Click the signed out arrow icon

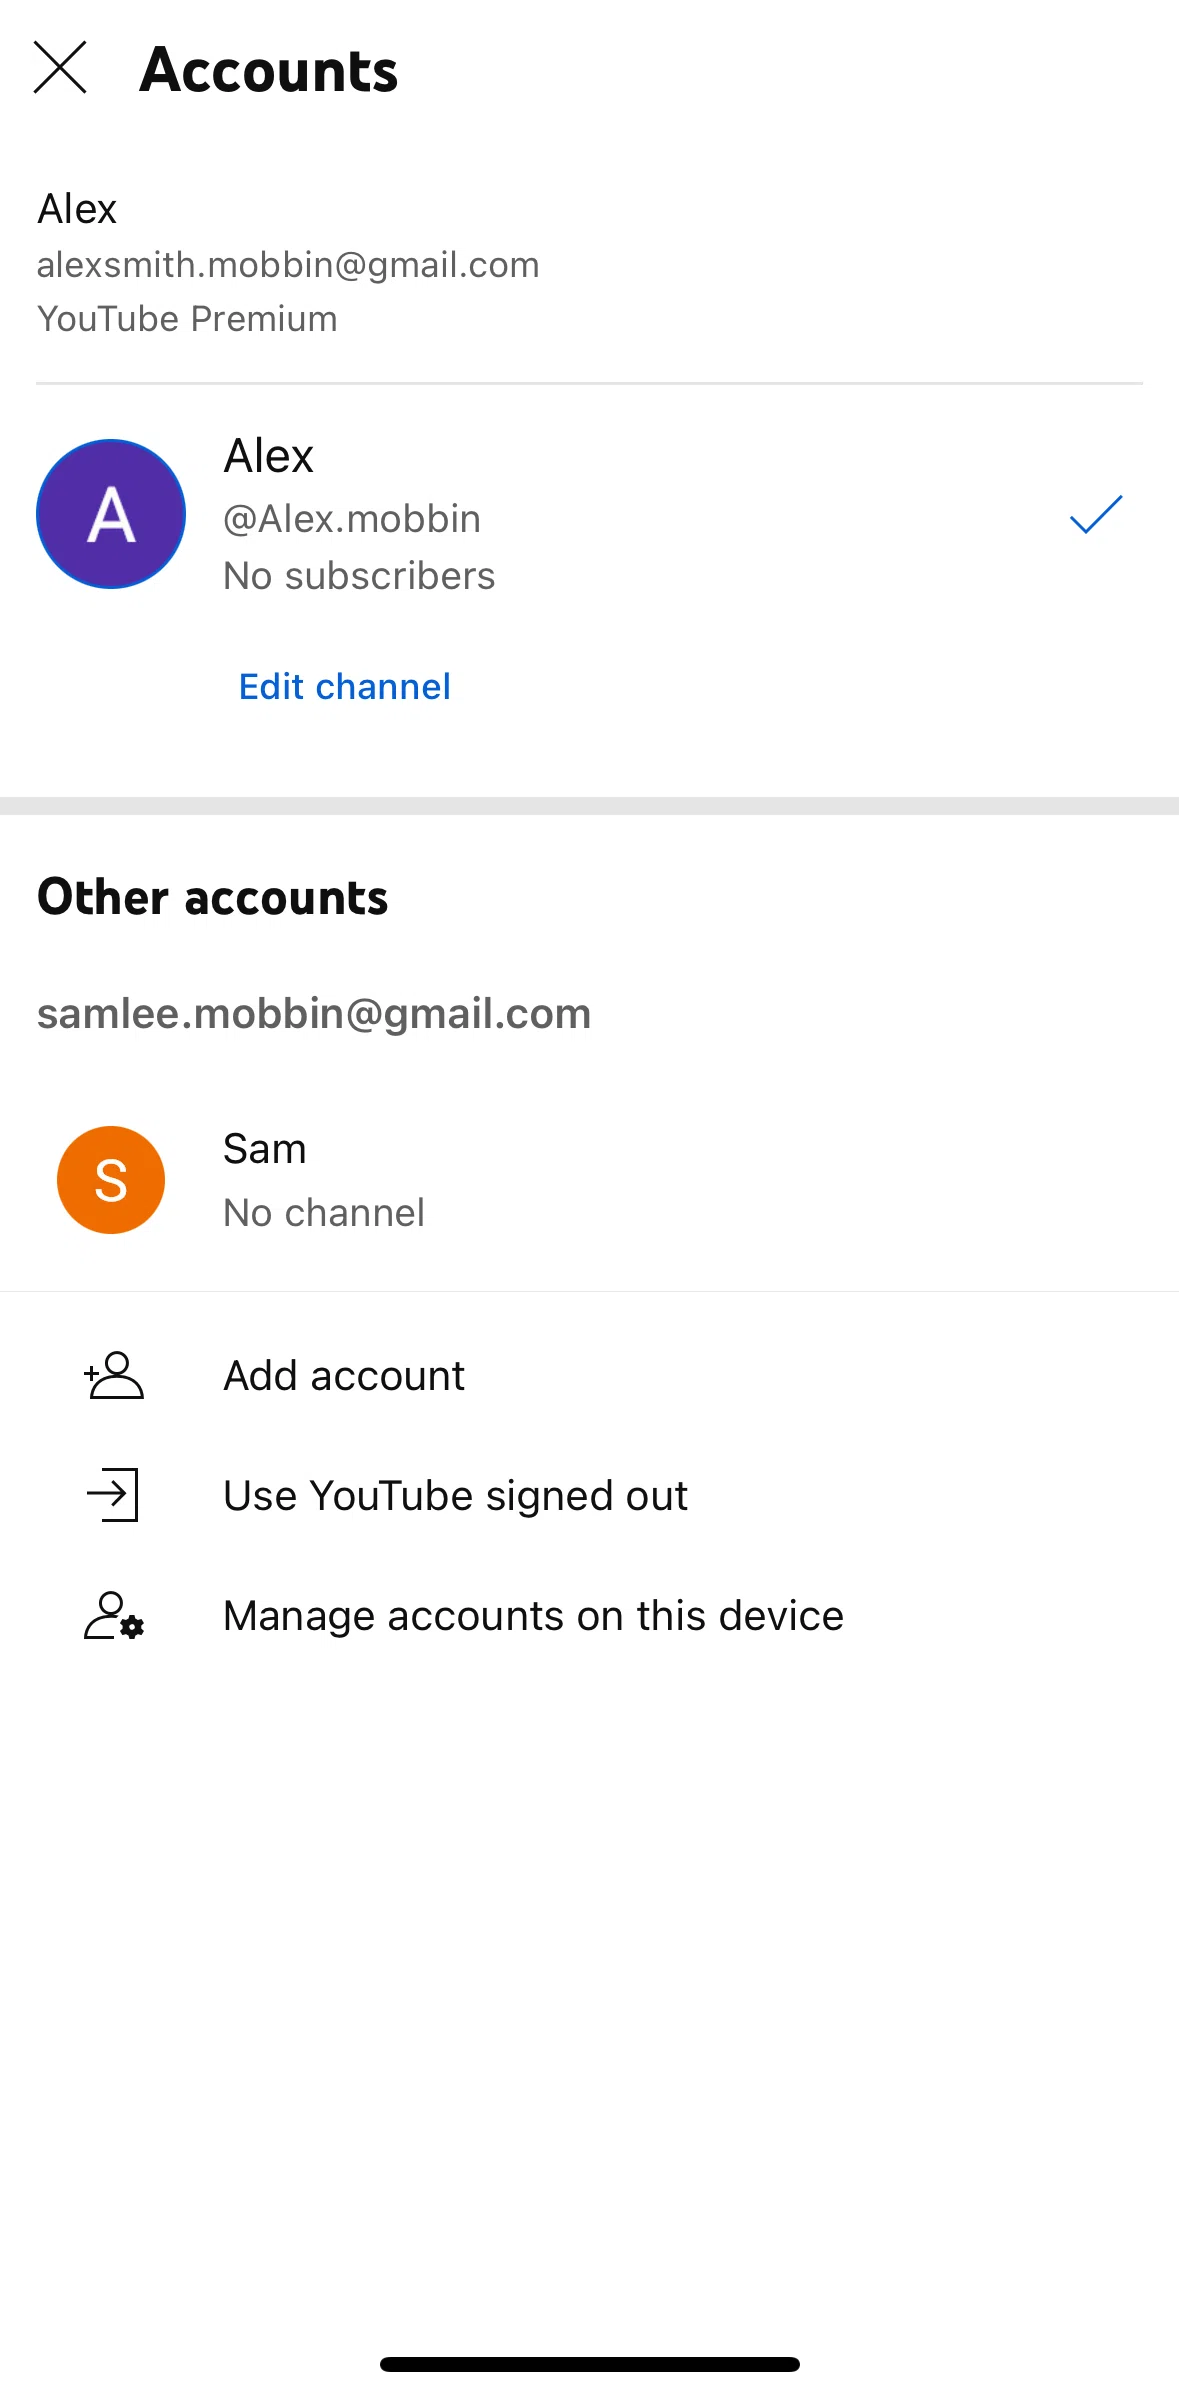(x=113, y=1495)
